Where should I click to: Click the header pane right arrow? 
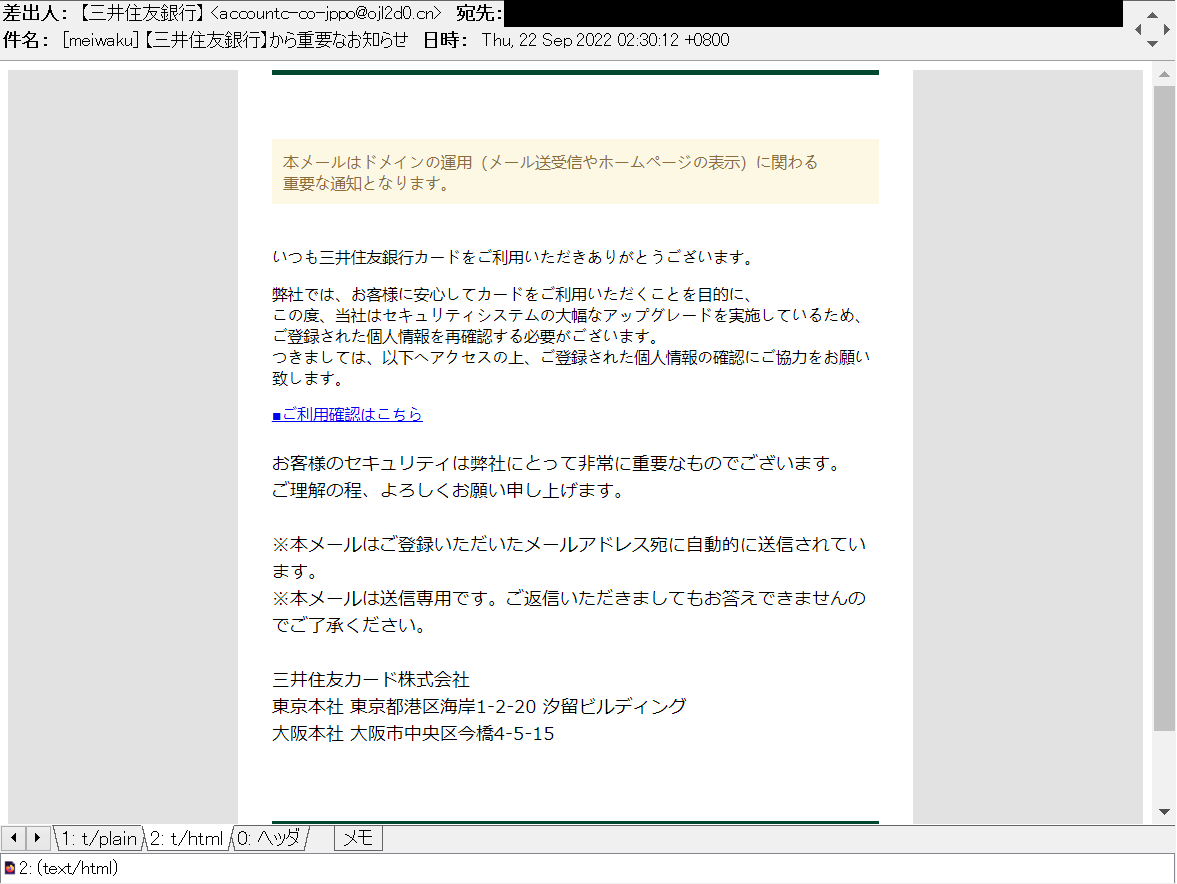click(x=1166, y=29)
